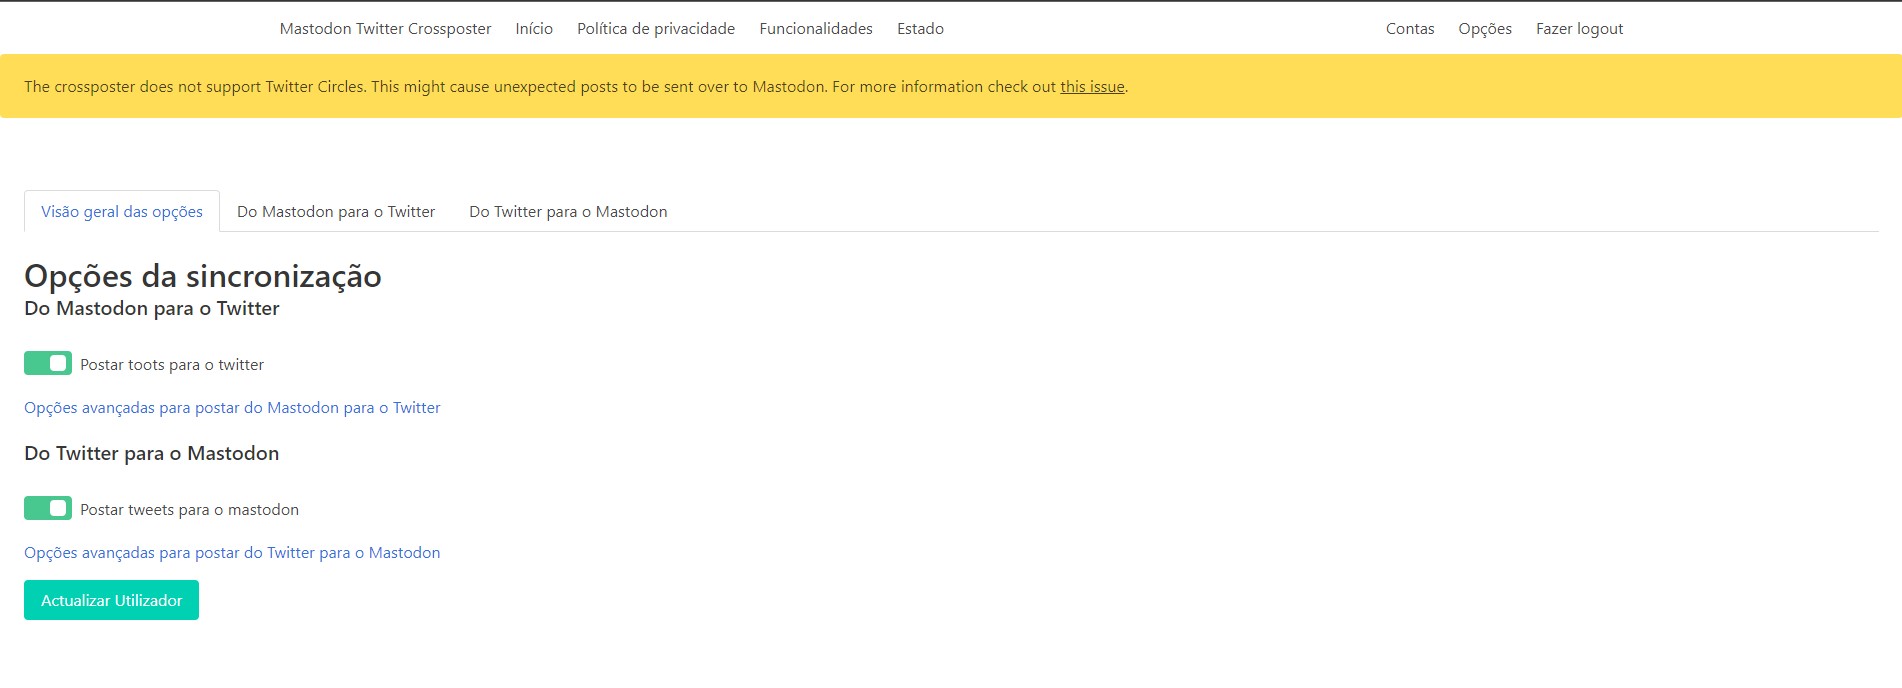The height and width of the screenshot is (688, 1902).
Task: Click the Actualizar Utilizador button
Action: pos(111,600)
